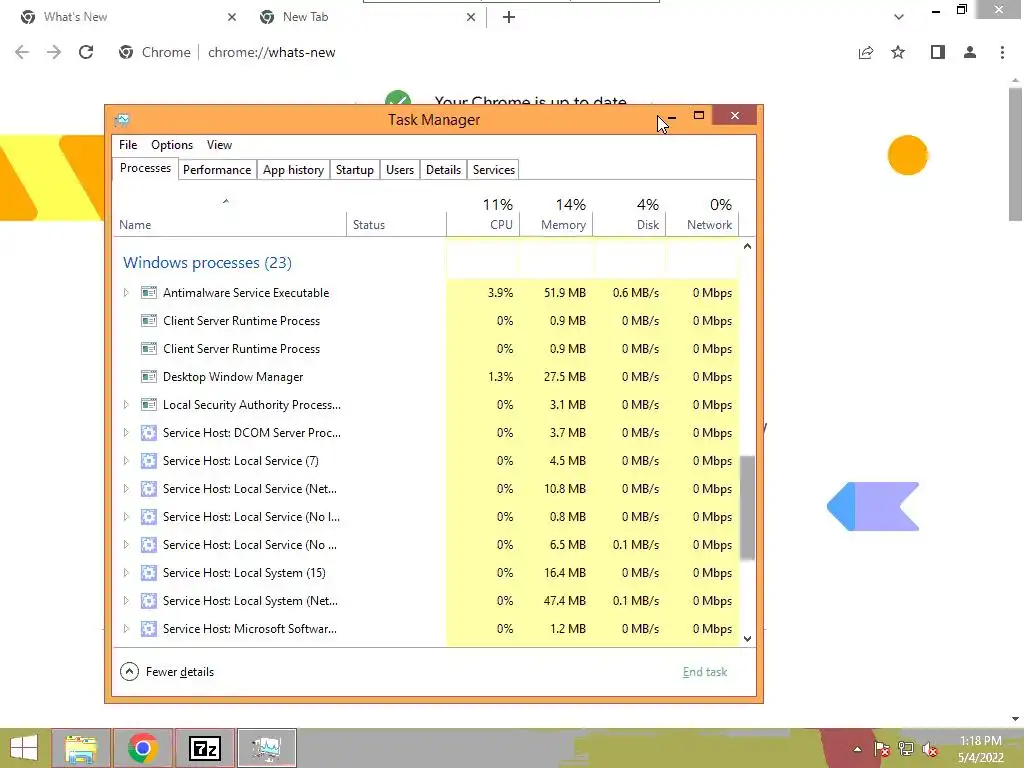
Task: Click the Service Host: Microsoft Softwar... gear icon
Action: (149, 629)
